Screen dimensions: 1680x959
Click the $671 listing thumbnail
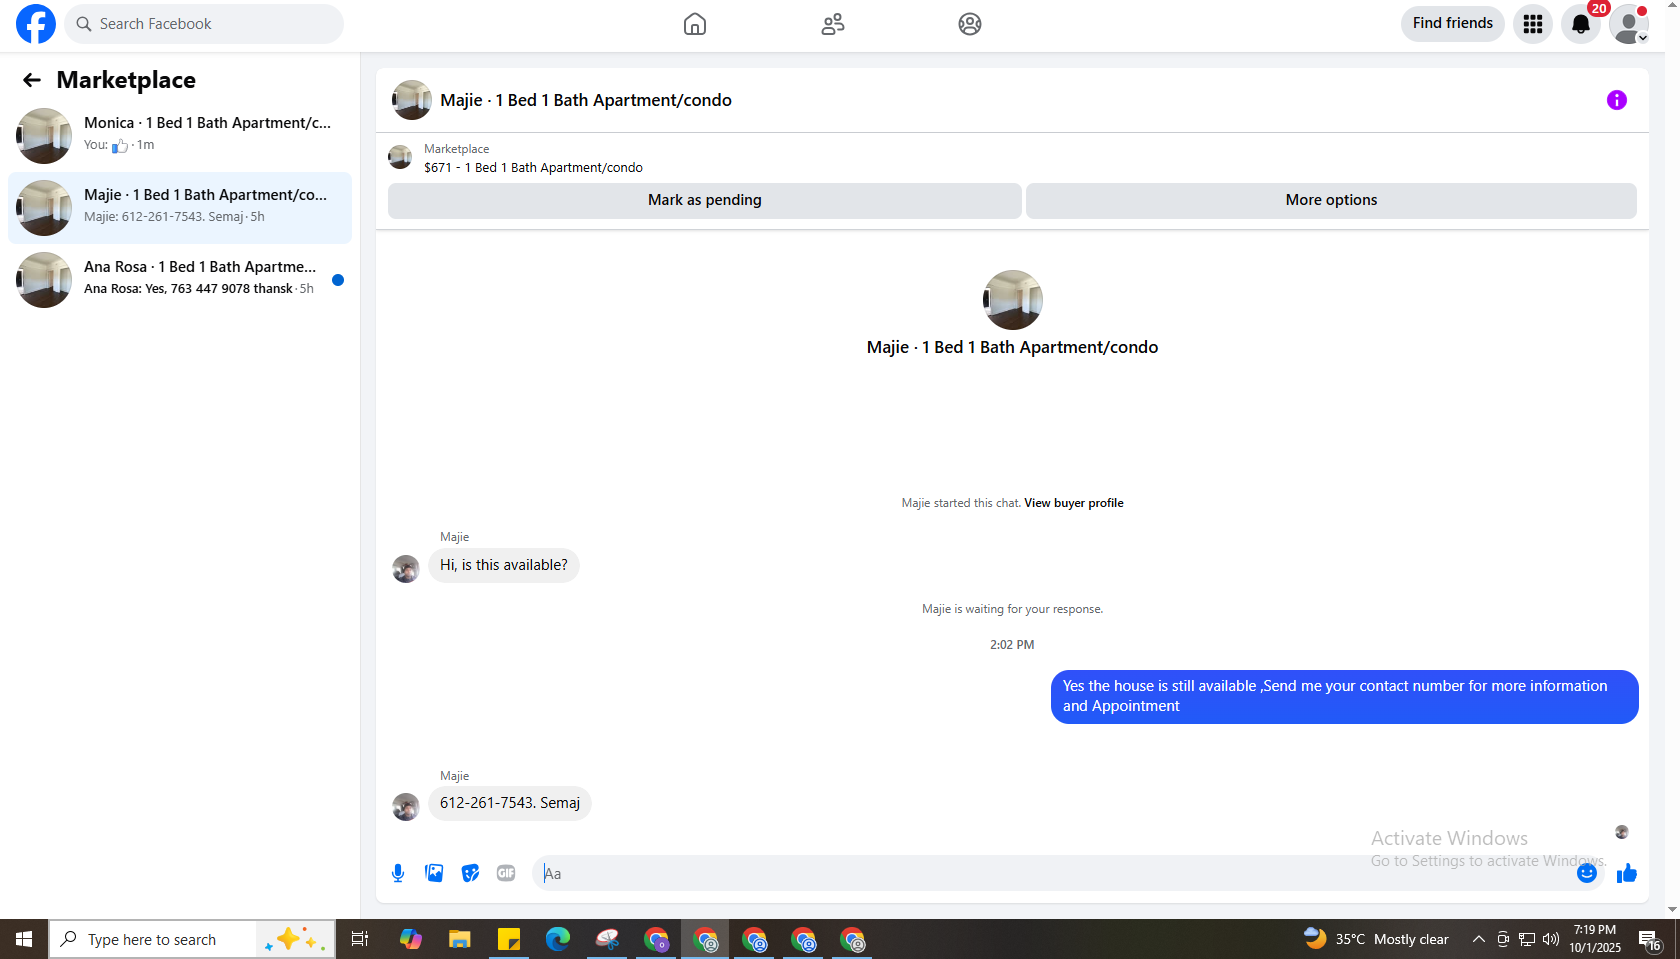click(x=400, y=158)
